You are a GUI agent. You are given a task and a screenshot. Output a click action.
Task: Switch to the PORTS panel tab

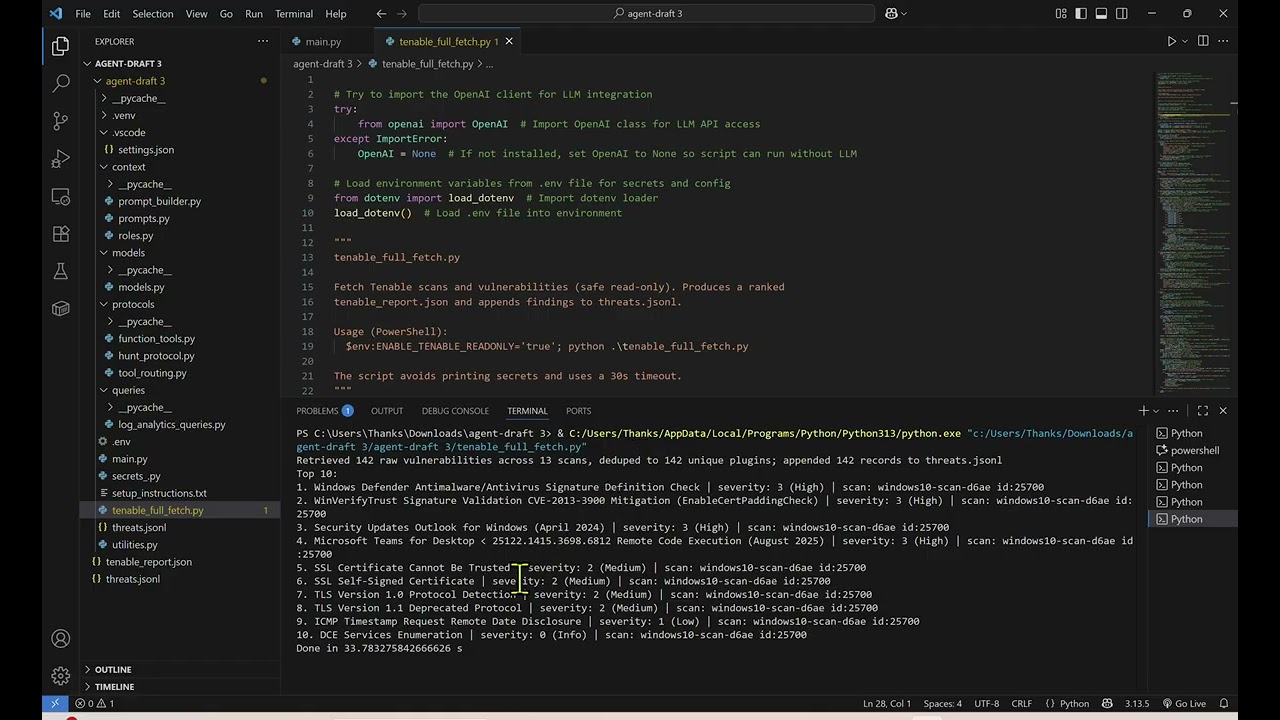tap(578, 411)
